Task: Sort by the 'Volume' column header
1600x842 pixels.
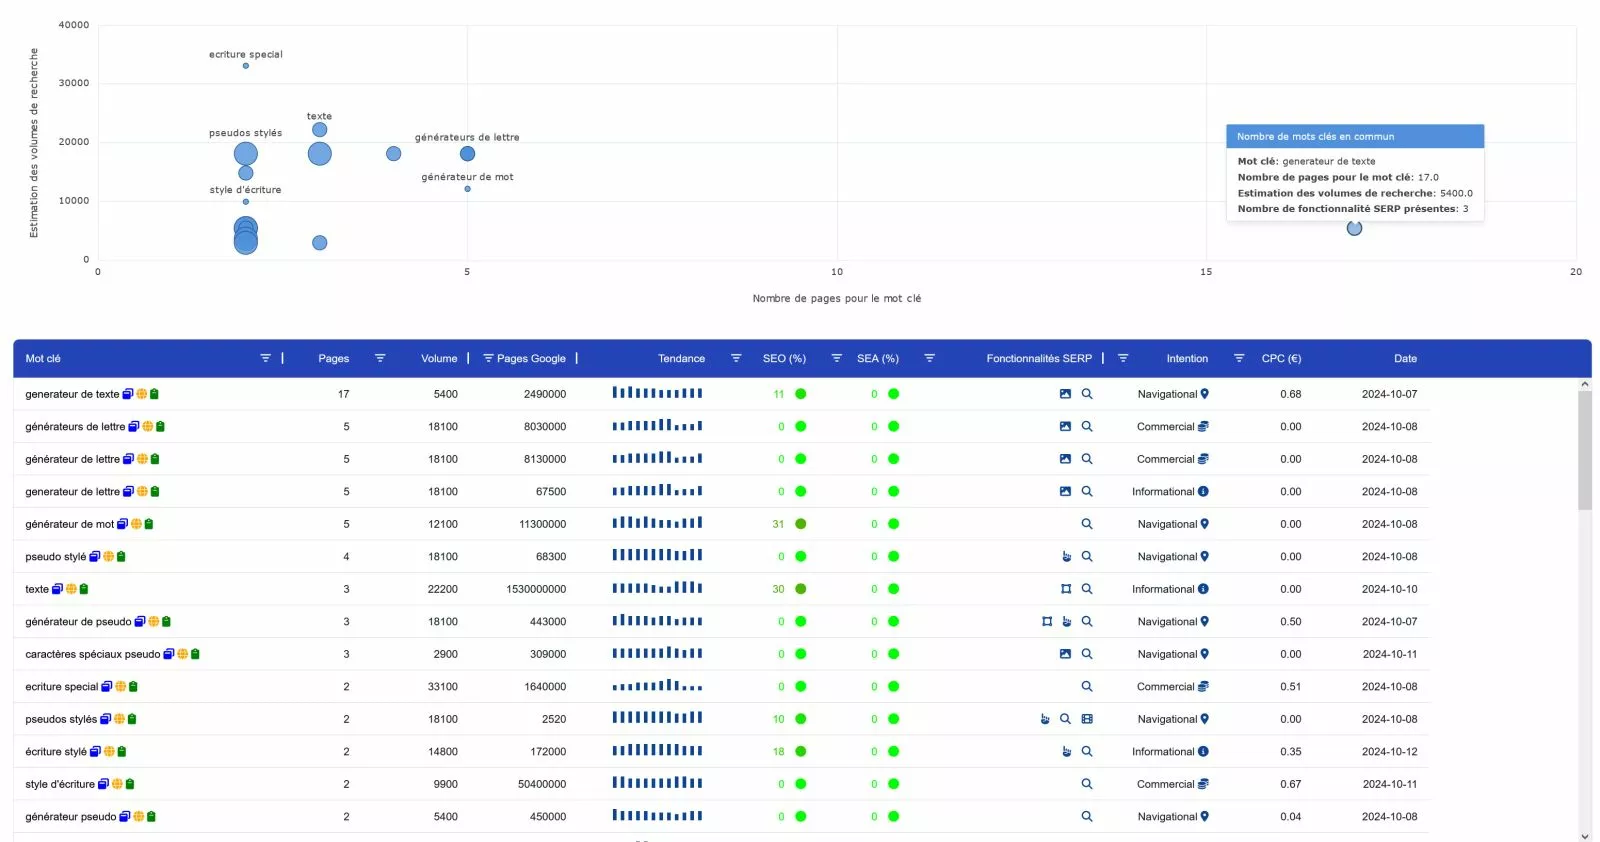Action: tap(439, 358)
